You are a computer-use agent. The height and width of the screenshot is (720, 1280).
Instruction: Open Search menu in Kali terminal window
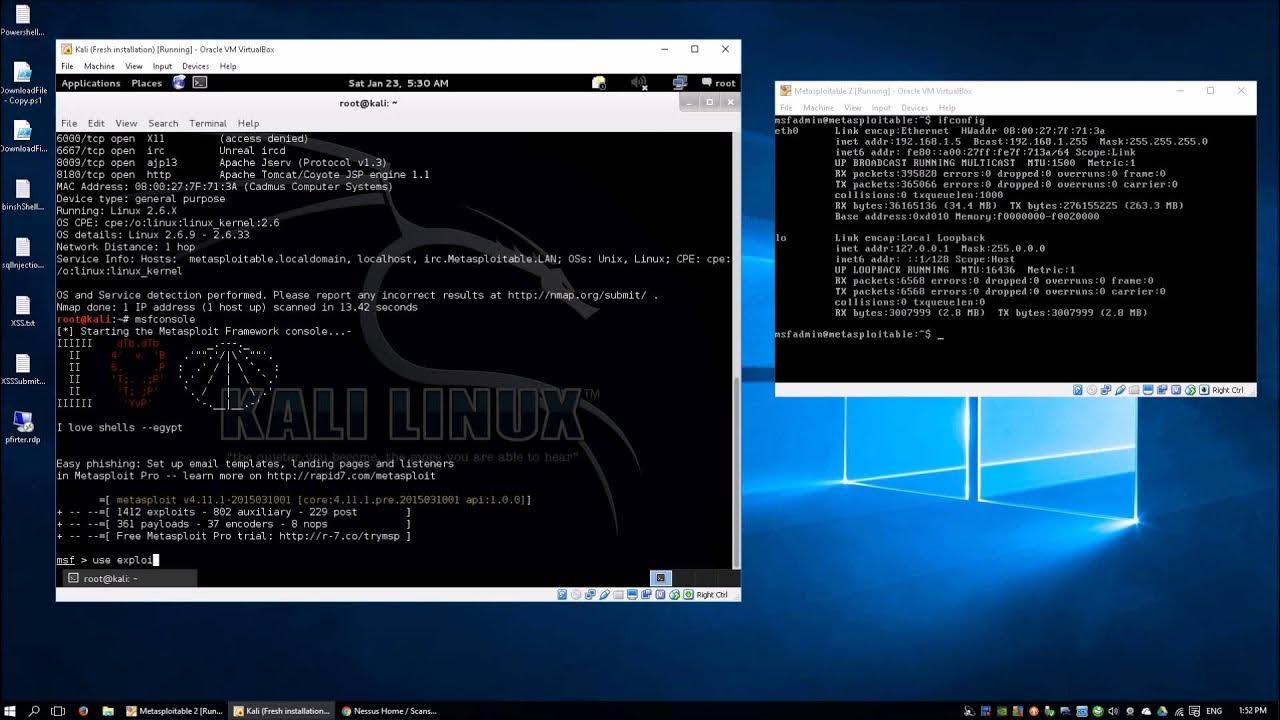(x=163, y=123)
